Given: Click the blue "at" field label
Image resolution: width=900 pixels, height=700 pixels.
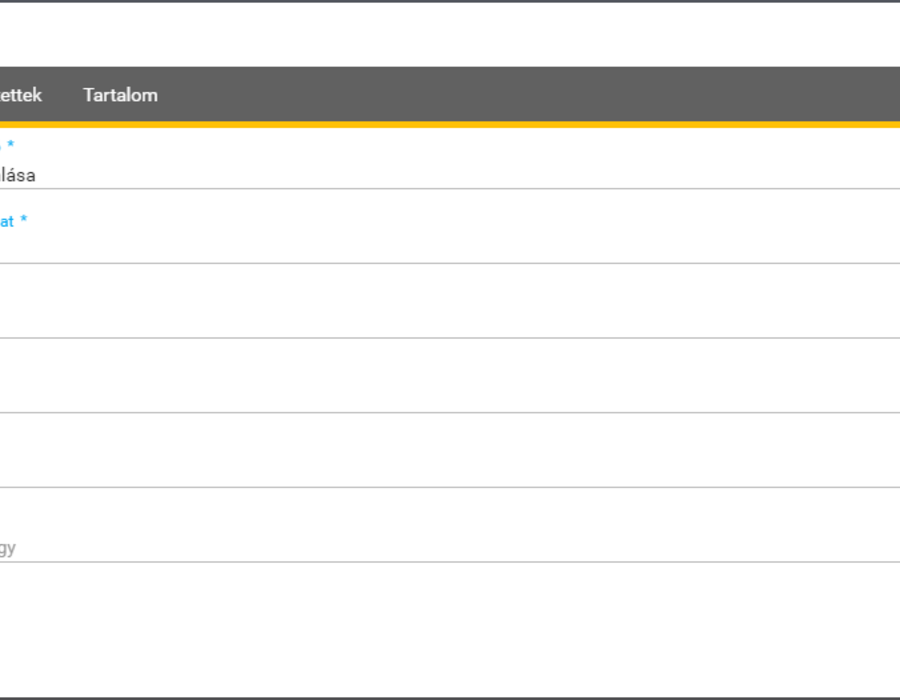Looking at the screenshot, I should (6, 221).
